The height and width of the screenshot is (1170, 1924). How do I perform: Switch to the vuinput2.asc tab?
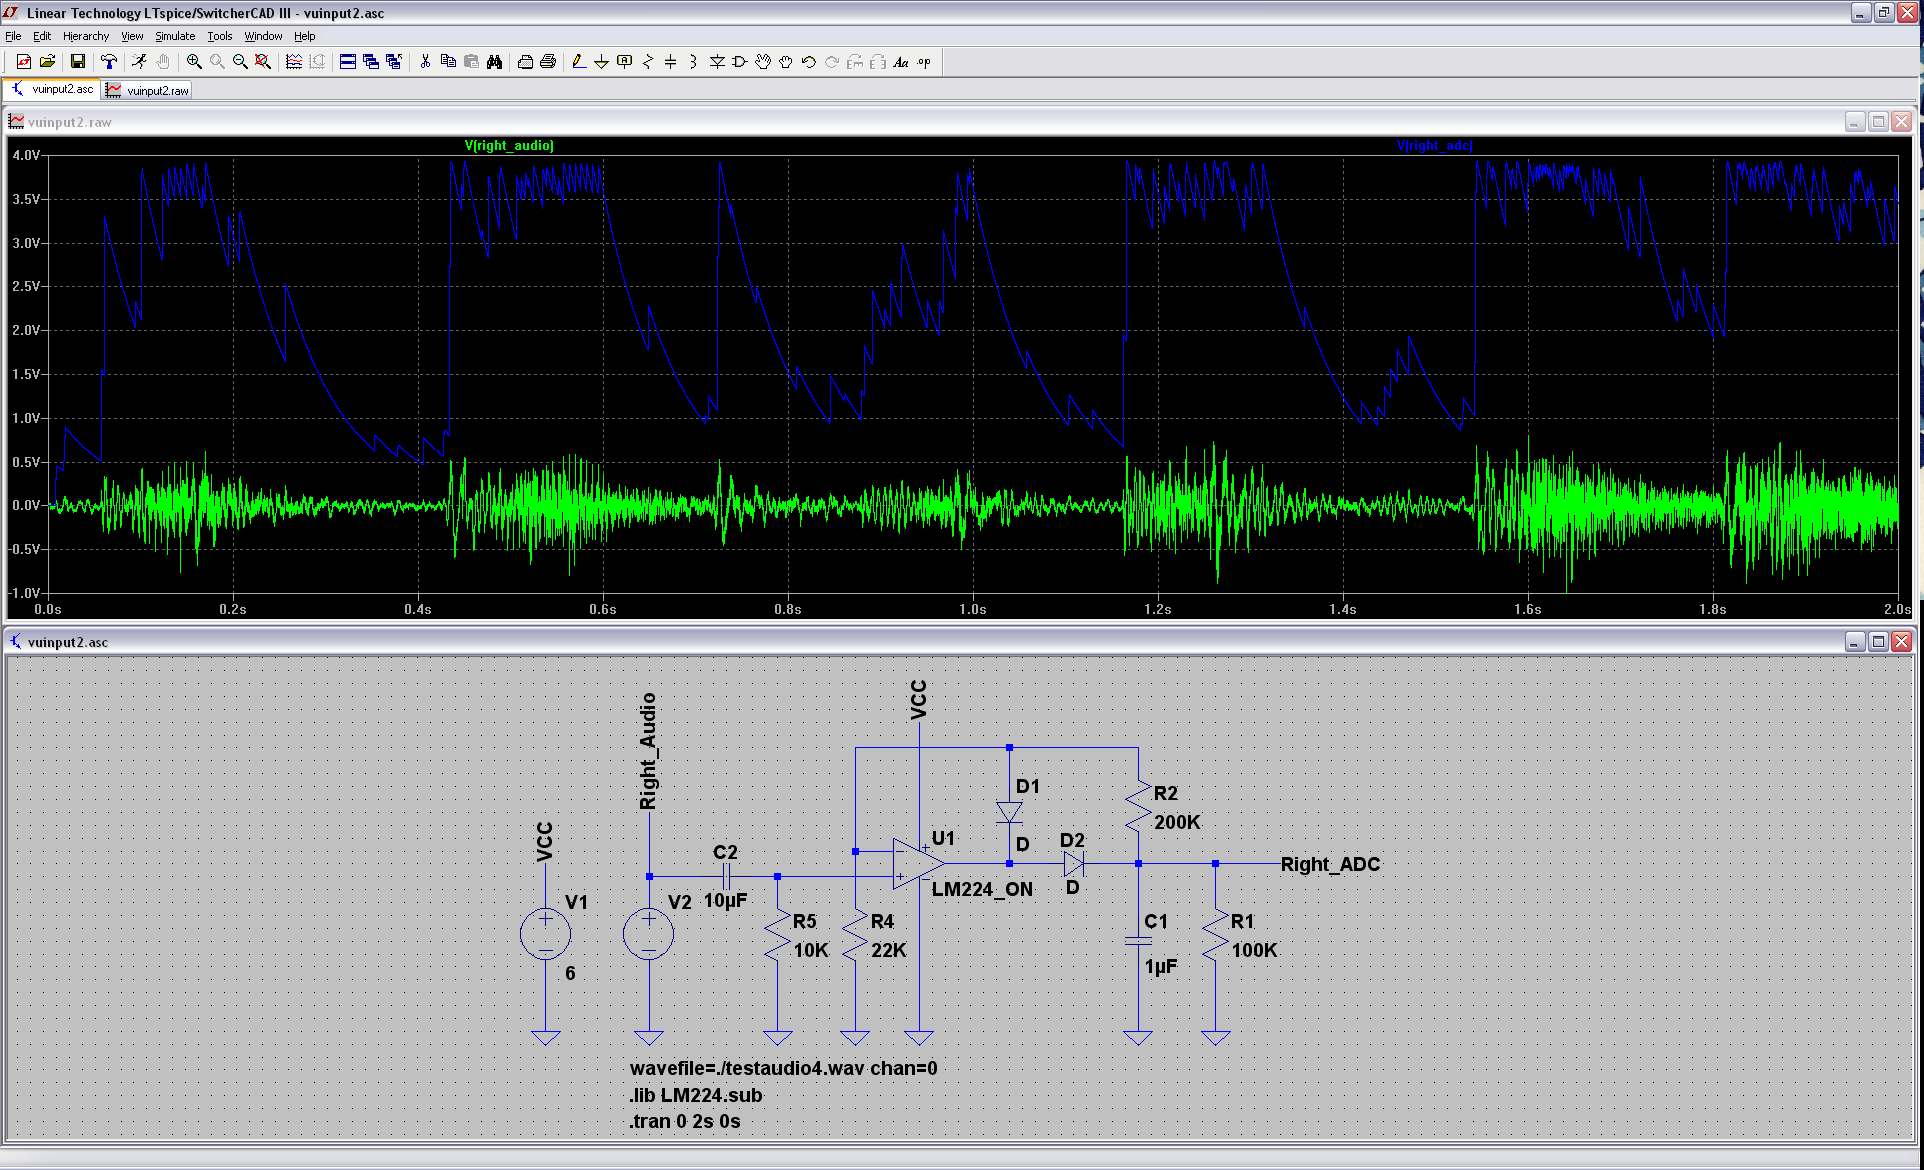pyautogui.click(x=54, y=89)
